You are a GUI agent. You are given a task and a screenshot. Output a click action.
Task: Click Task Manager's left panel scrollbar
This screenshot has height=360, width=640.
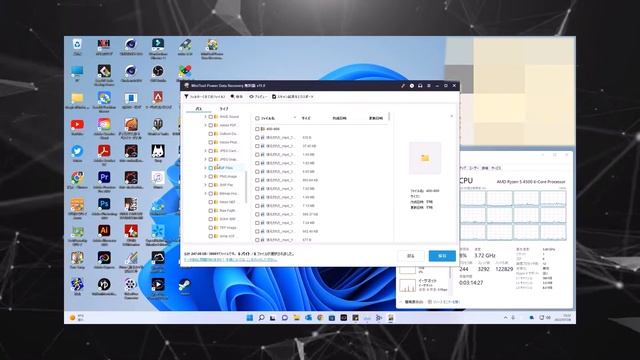click(x=450, y=273)
